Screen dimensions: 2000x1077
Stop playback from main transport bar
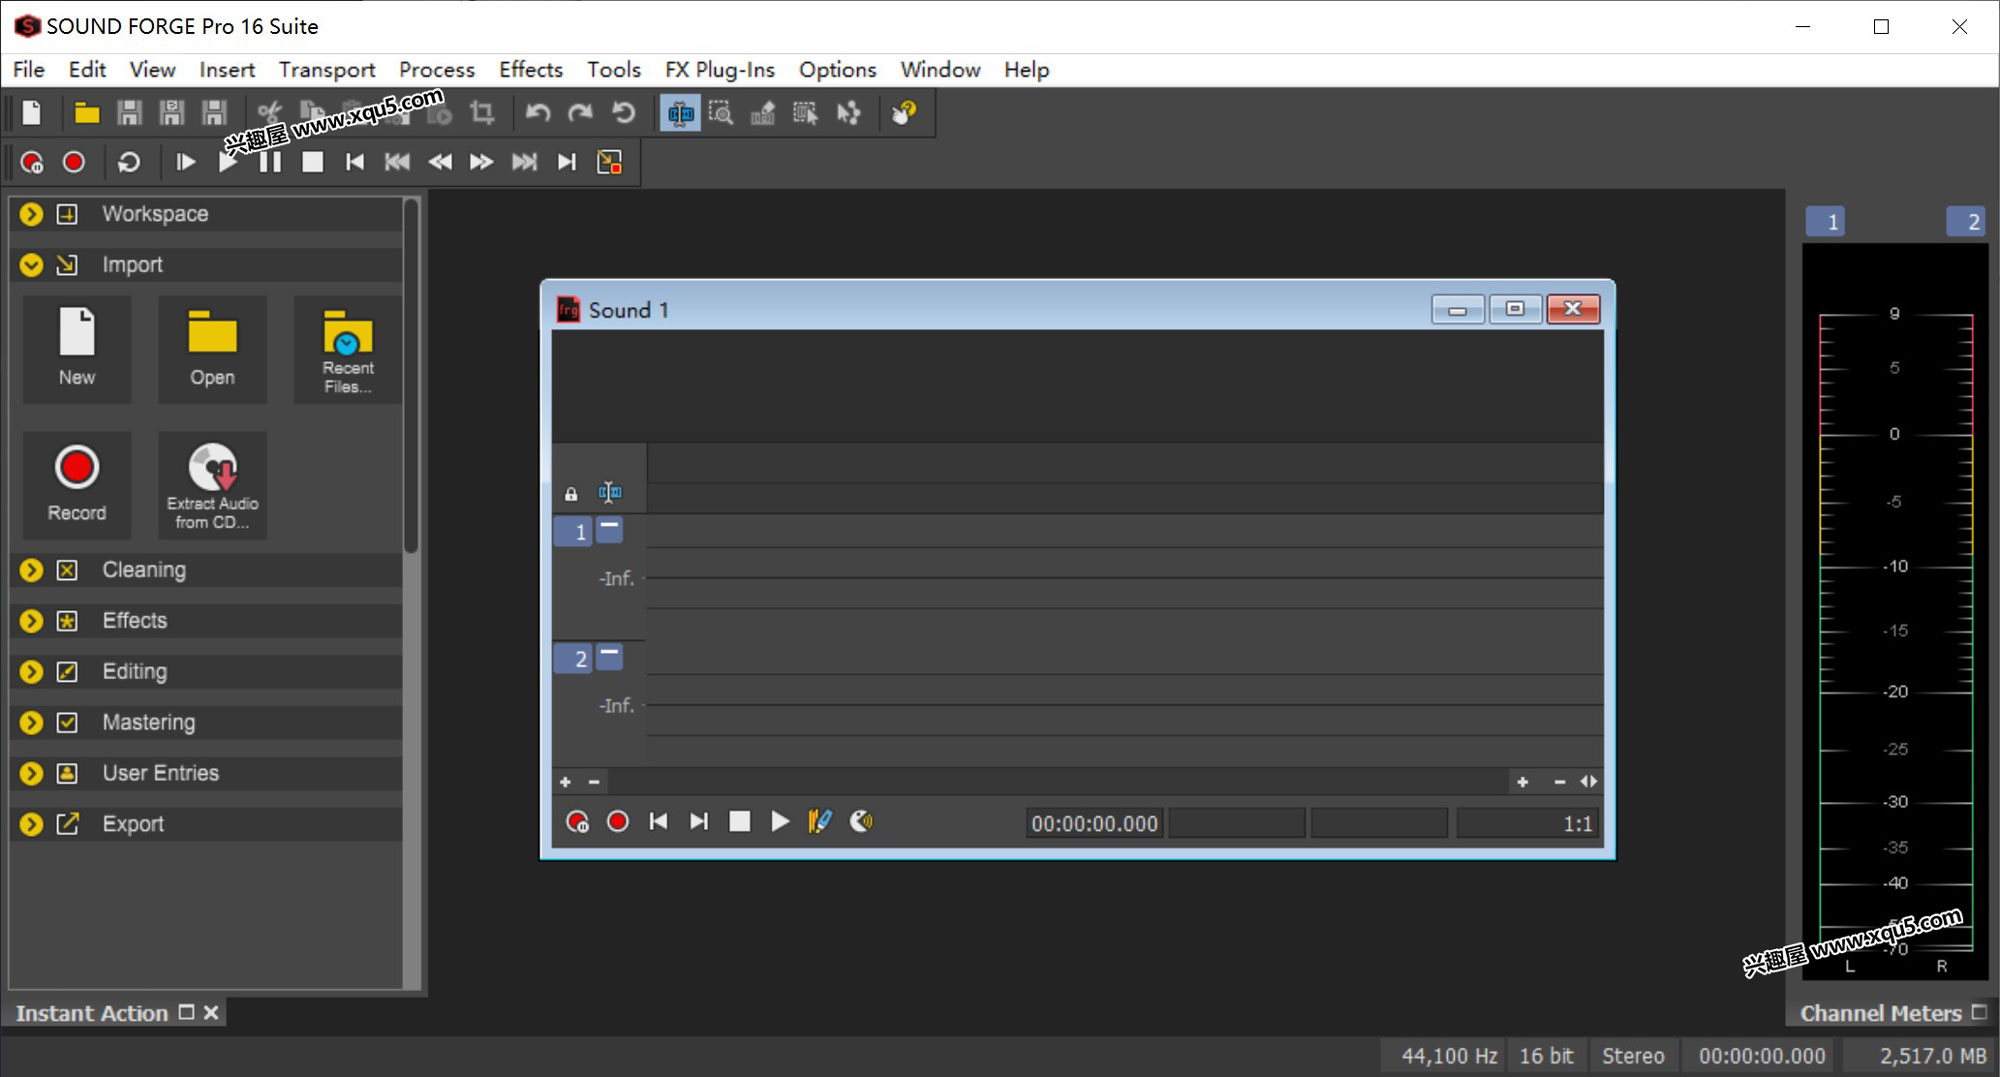(x=313, y=162)
